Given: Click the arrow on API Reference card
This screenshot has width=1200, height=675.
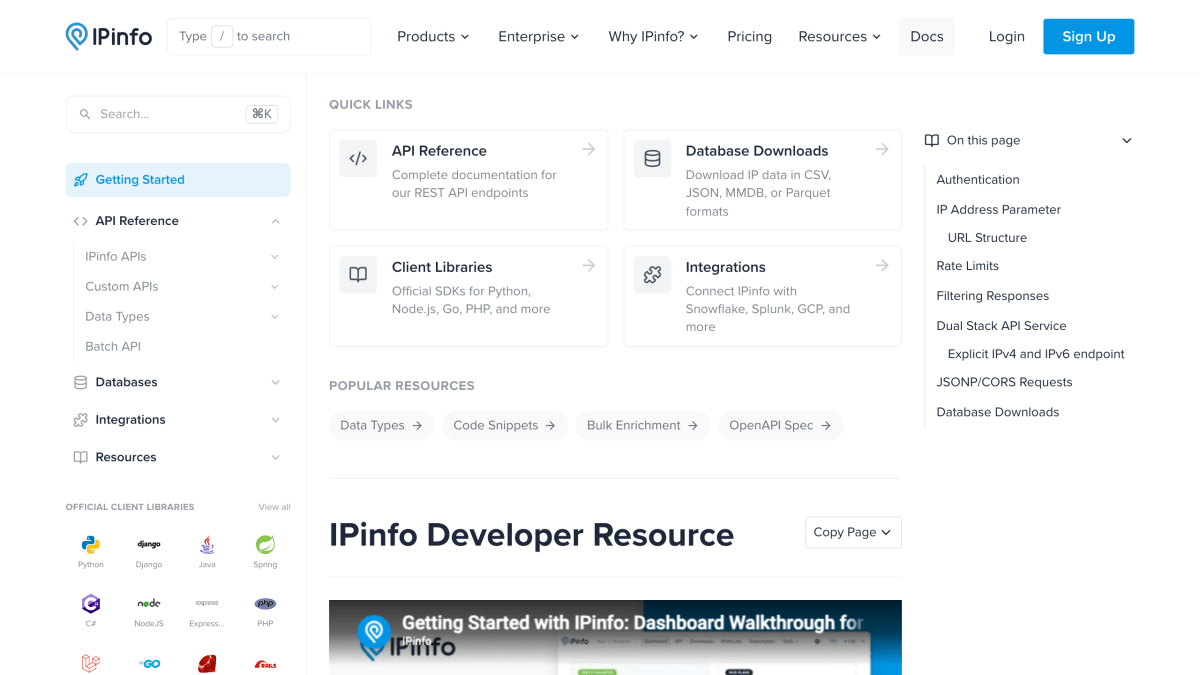Looking at the screenshot, I should tap(589, 149).
